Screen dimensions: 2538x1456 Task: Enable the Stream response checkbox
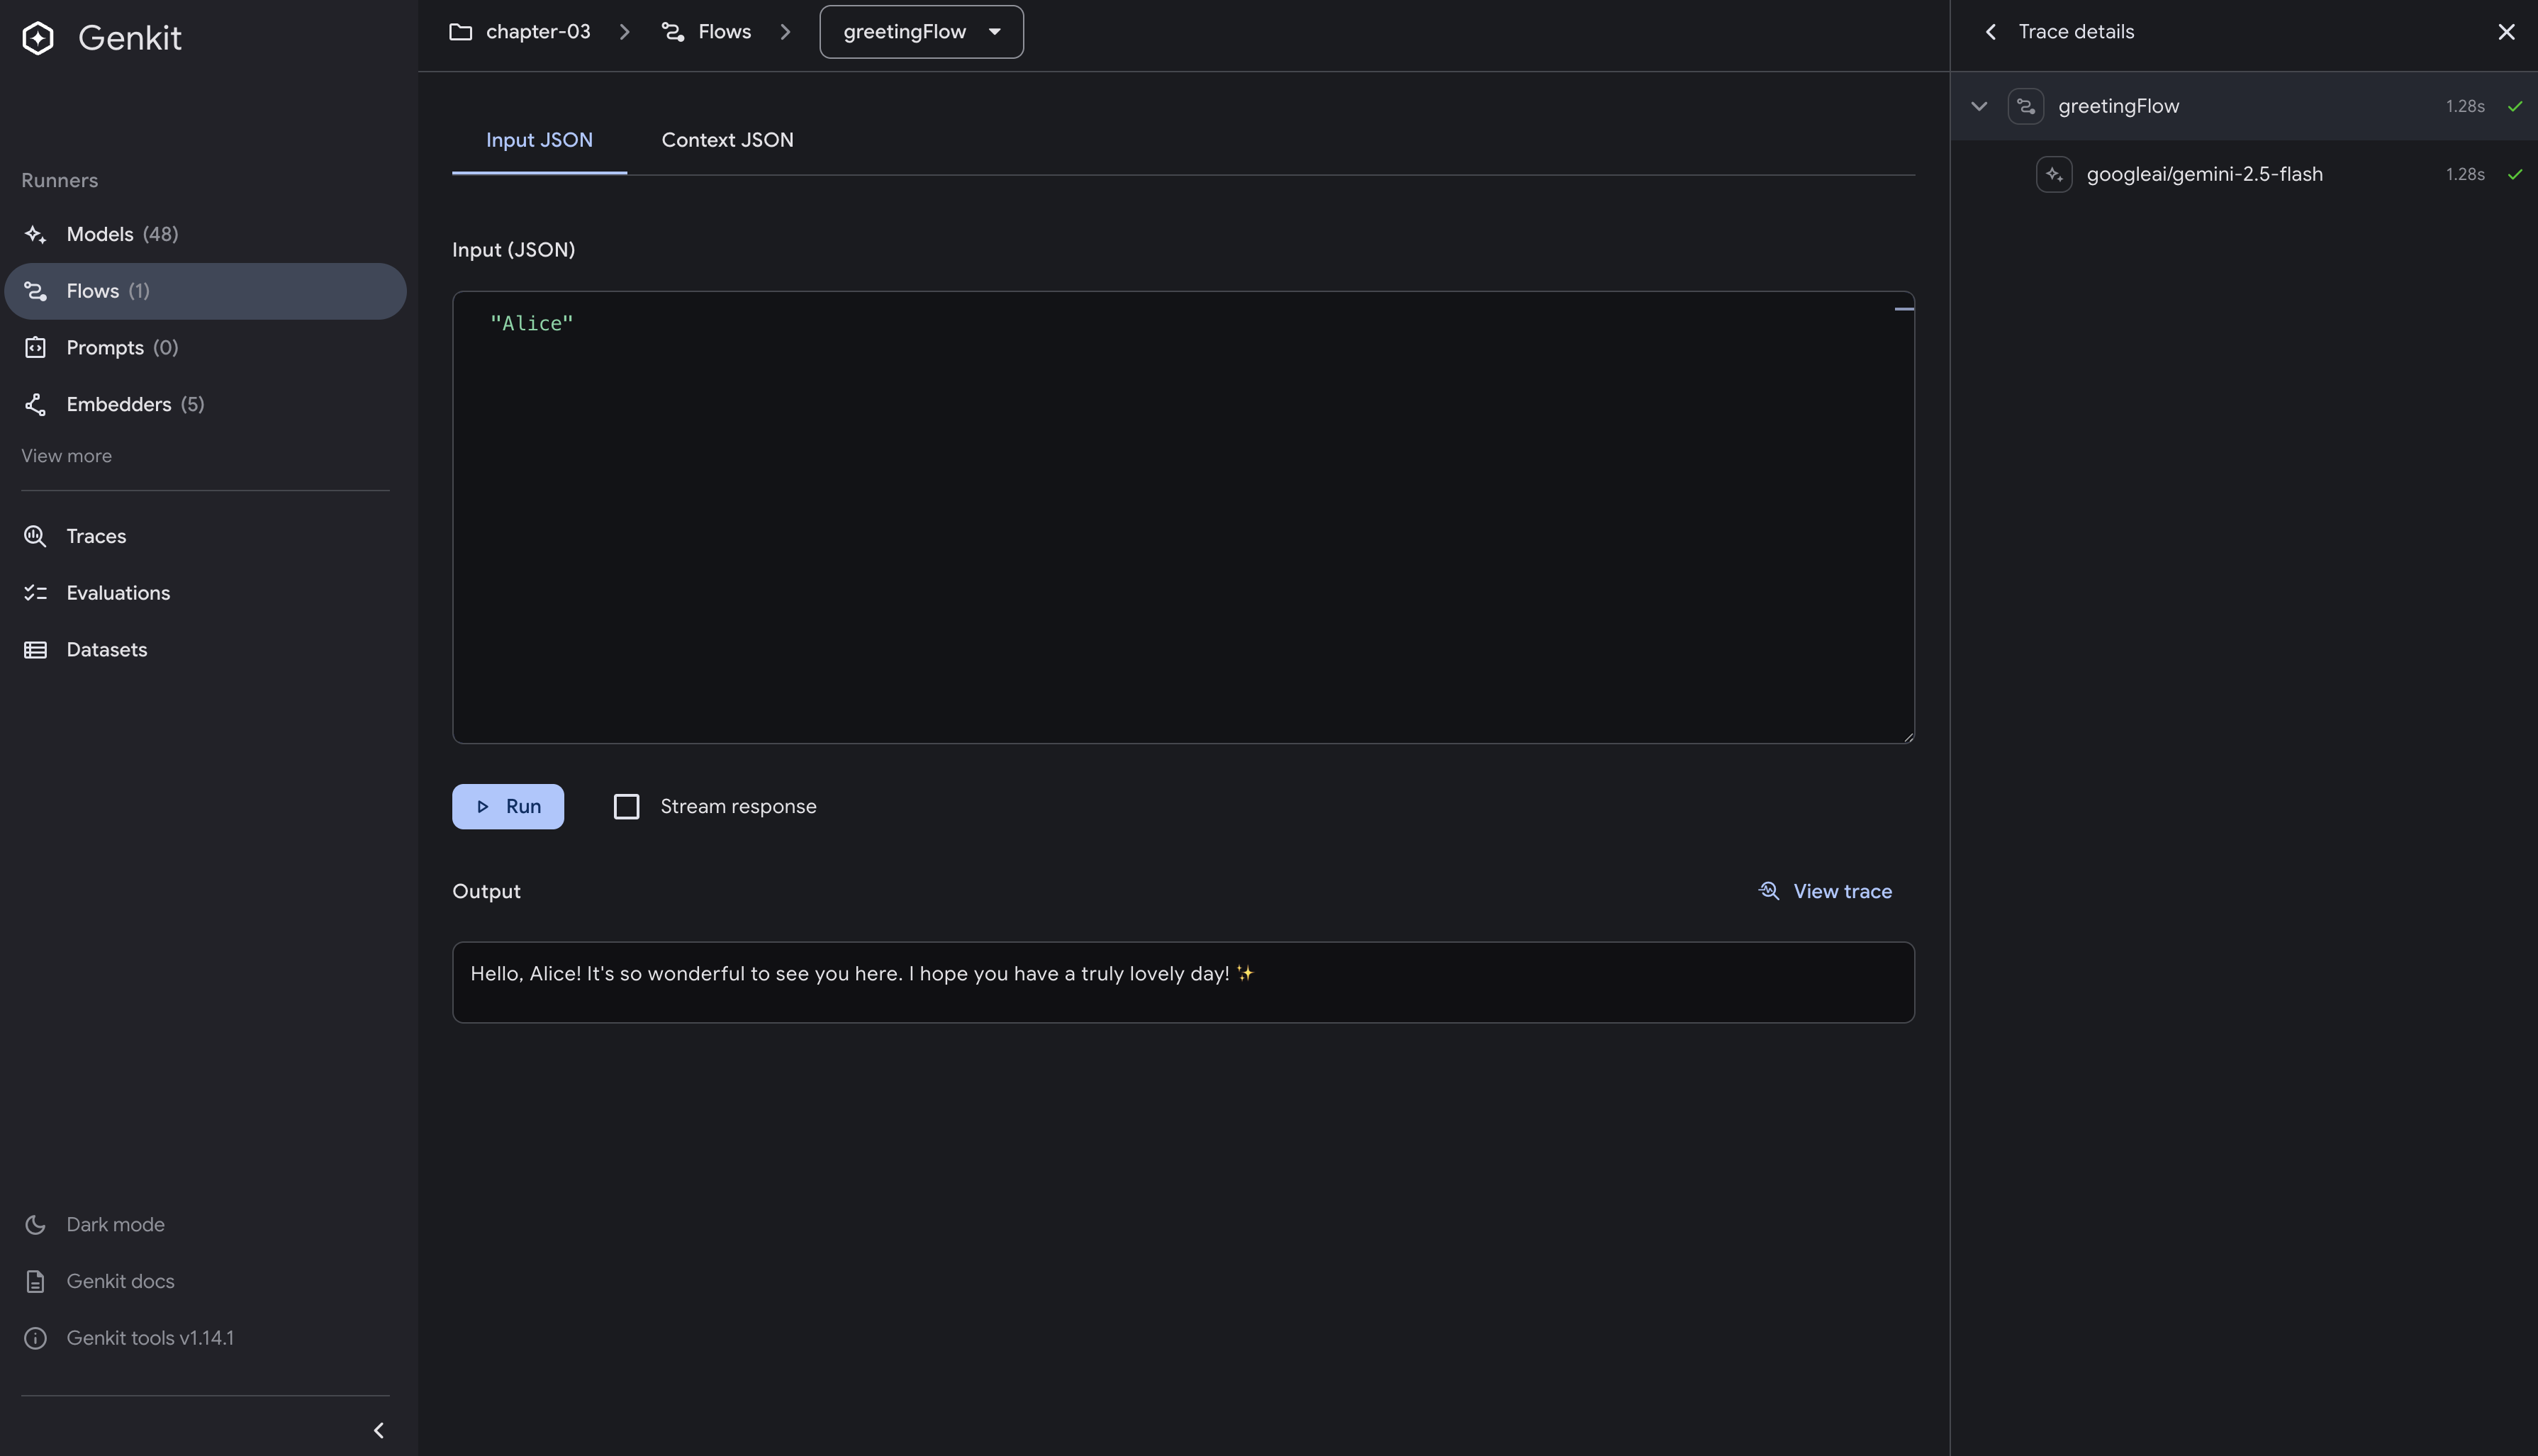626,807
